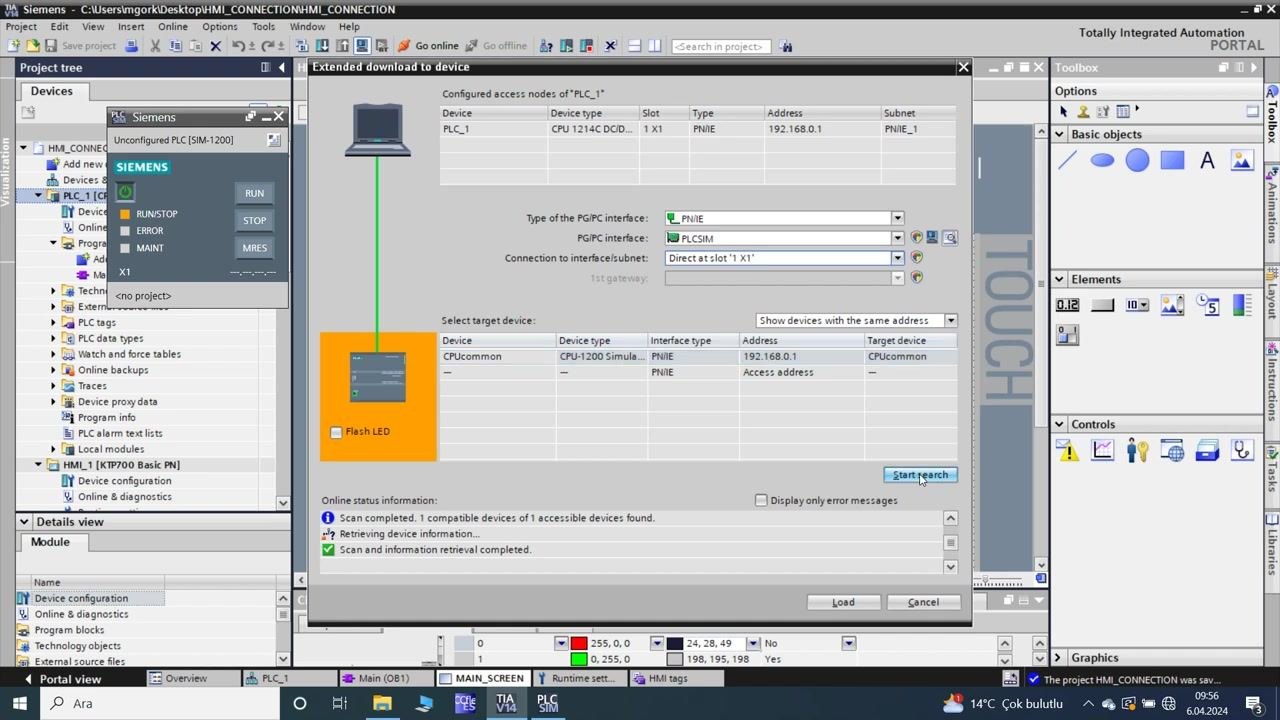Viewport: 1280px width, 720px height.
Task: Switch to MAIN_SCREEN editor tab
Action: click(482, 678)
